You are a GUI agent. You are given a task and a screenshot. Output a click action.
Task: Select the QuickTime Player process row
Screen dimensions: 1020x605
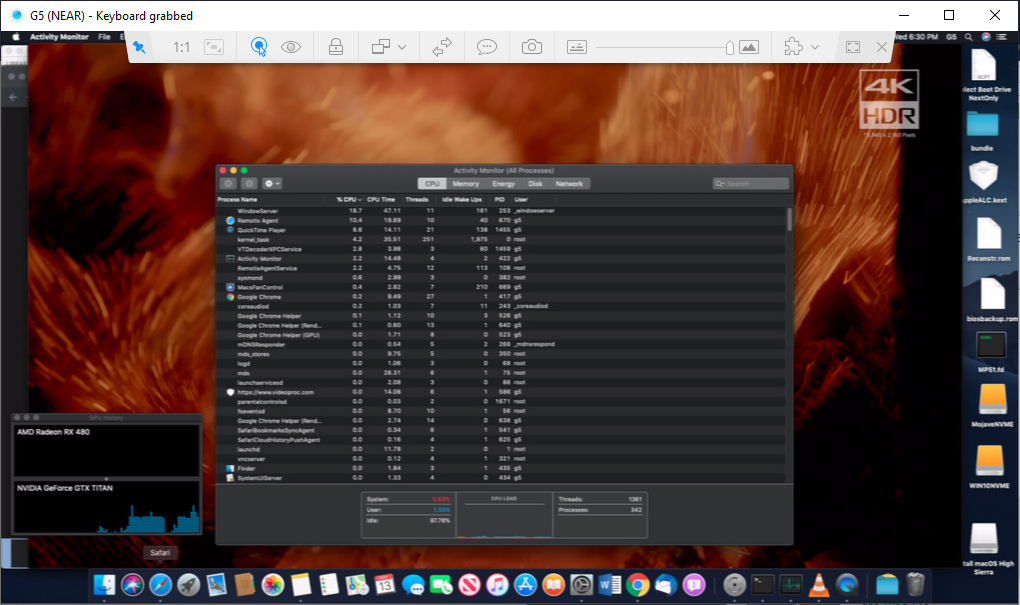[501, 230]
